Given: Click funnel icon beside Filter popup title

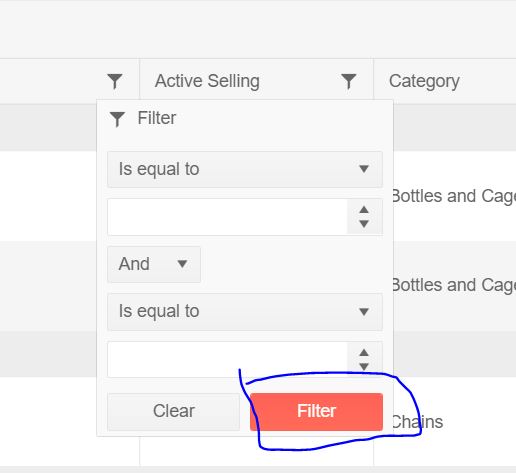Looking at the screenshot, I should (x=117, y=119).
